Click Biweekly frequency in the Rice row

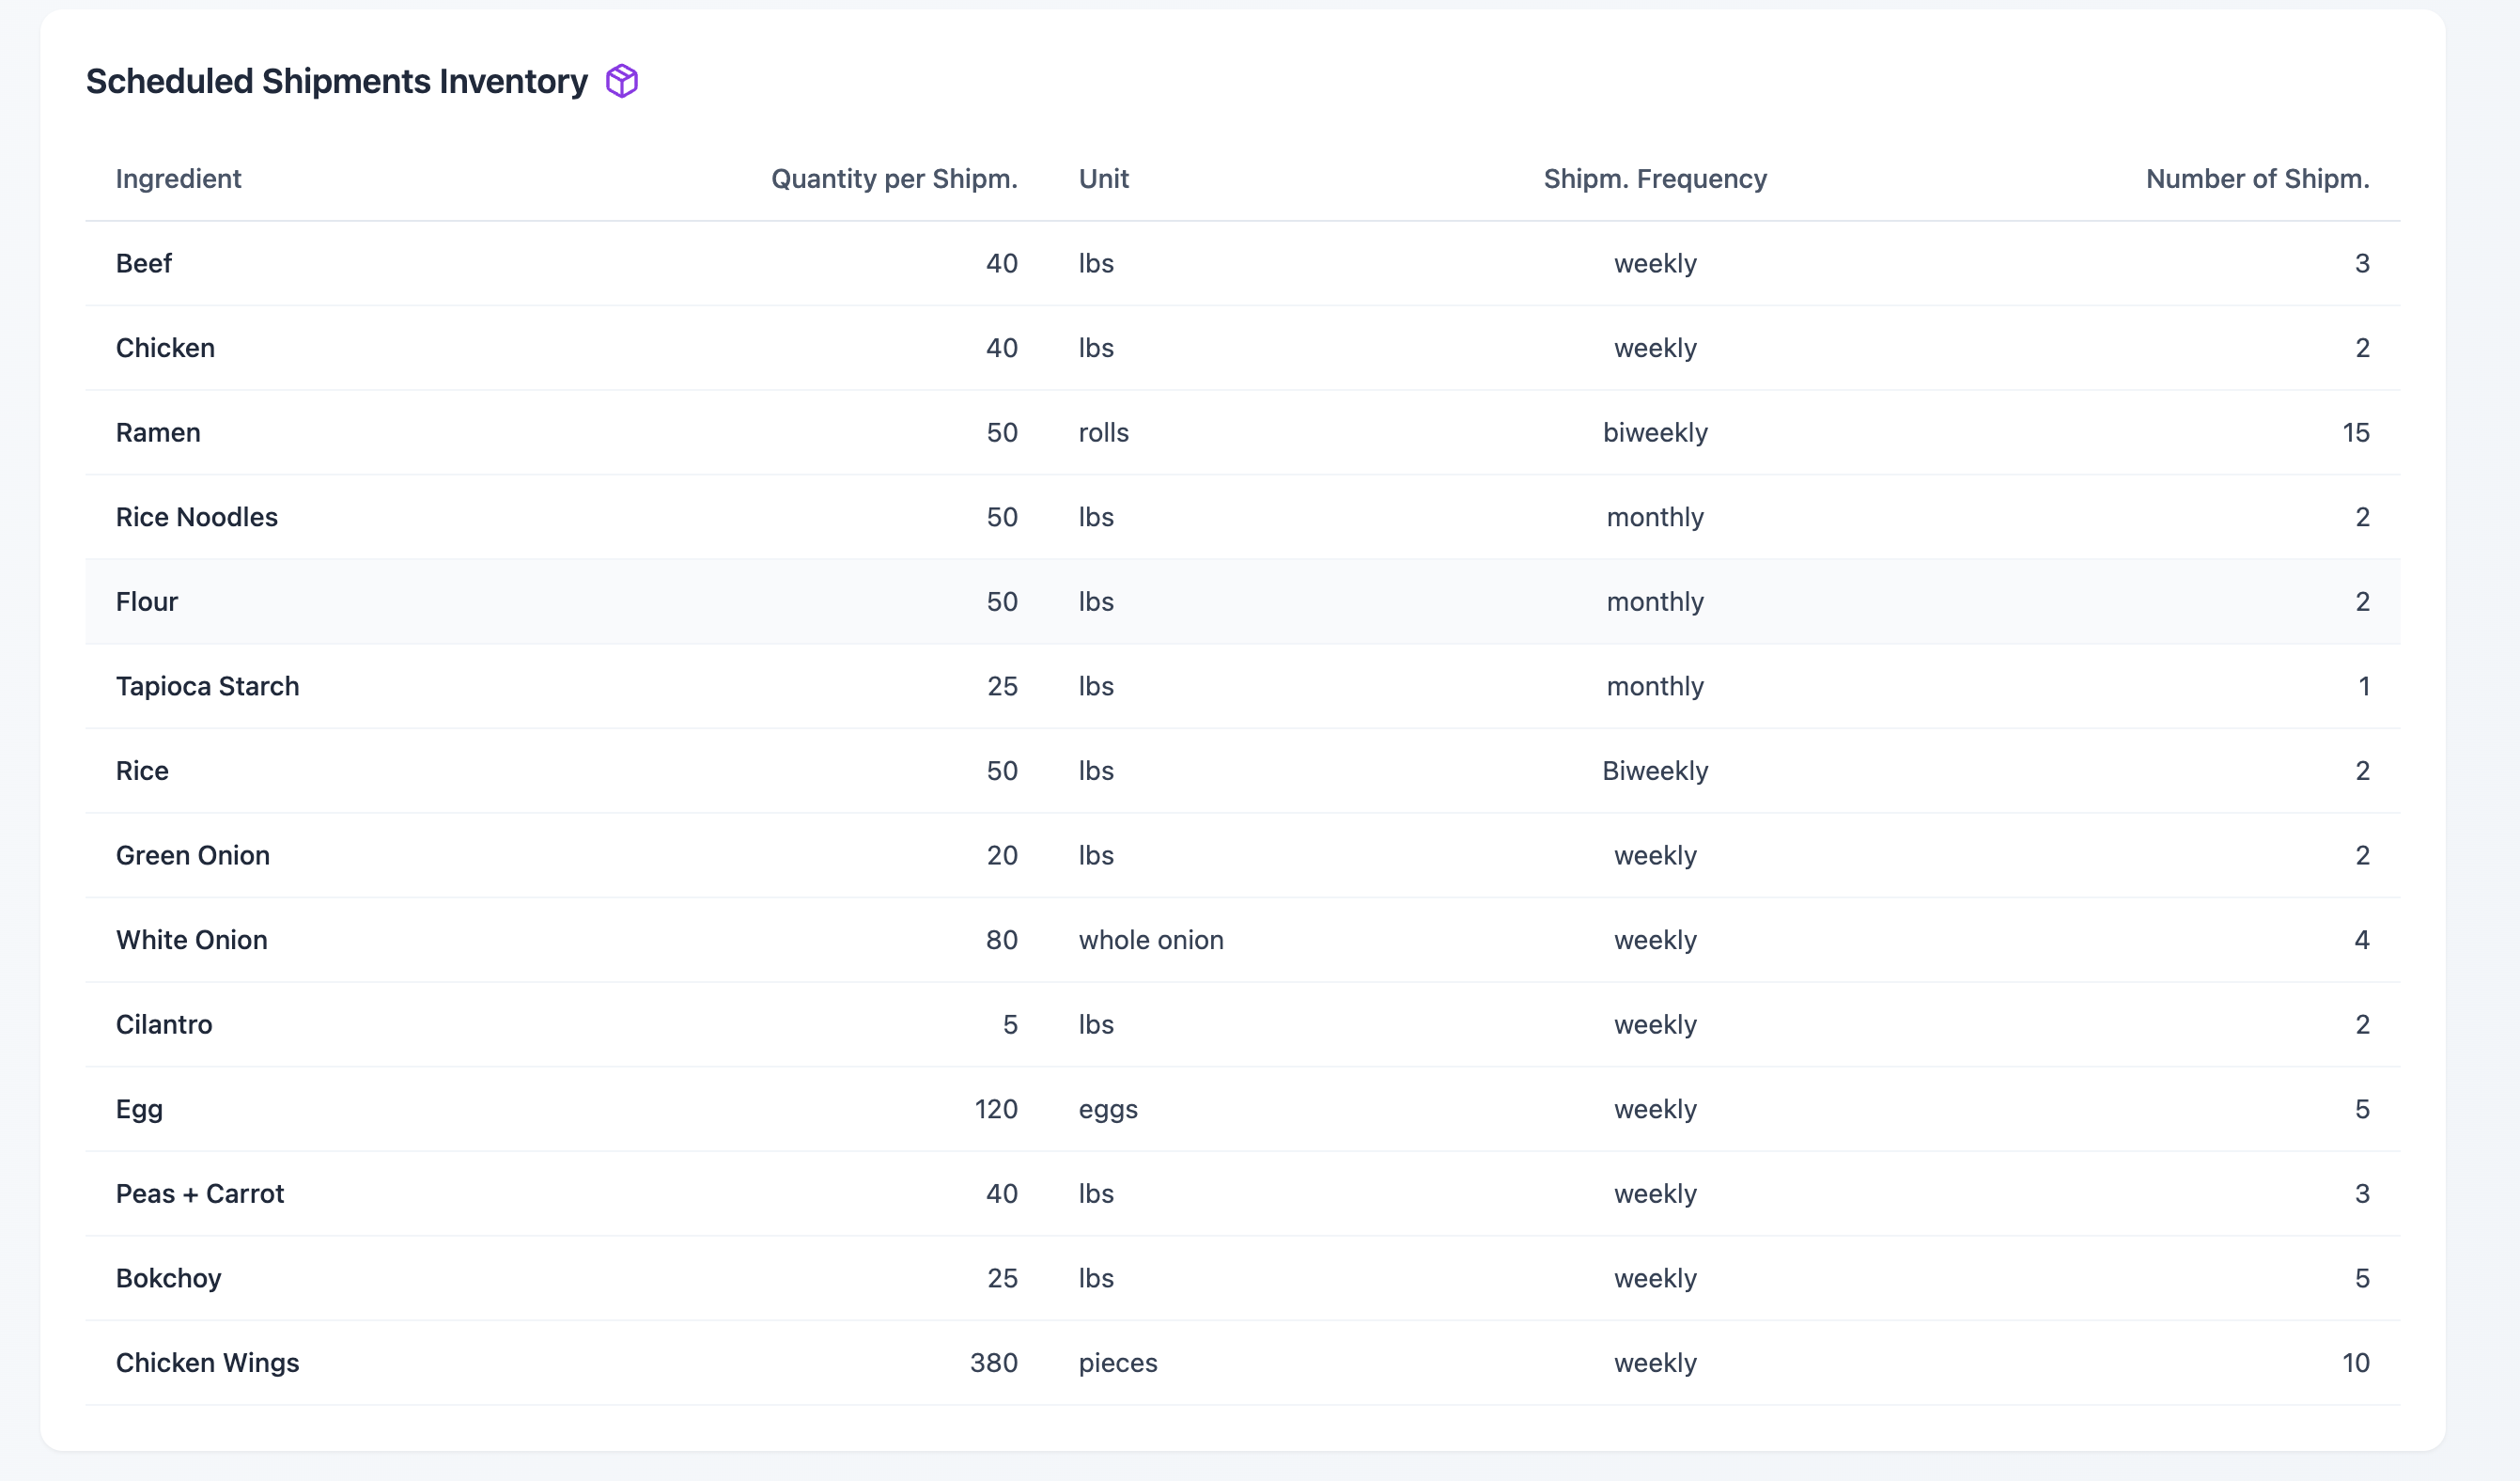(x=1654, y=771)
